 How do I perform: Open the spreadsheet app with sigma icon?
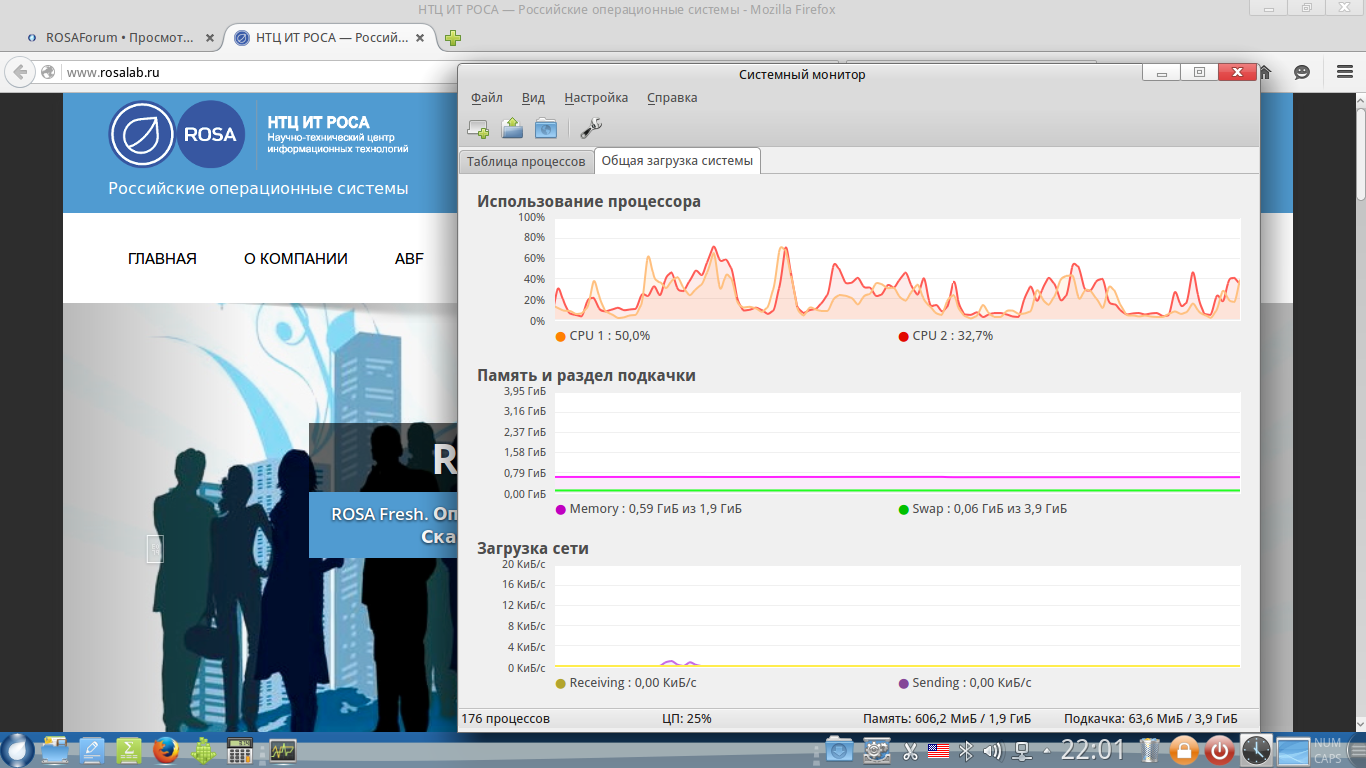point(128,750)
